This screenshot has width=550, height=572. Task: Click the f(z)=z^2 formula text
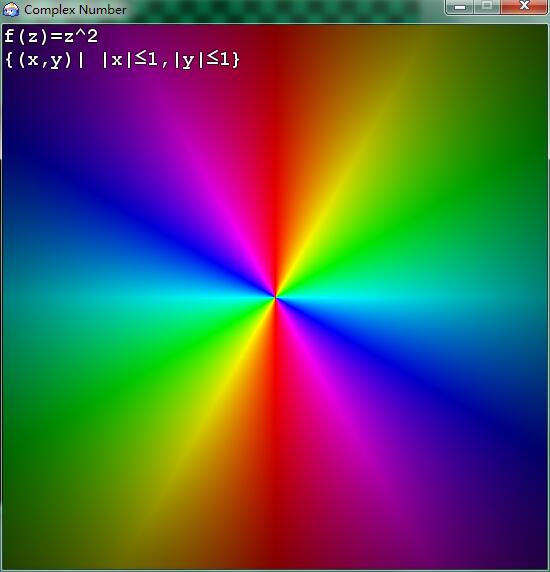(x=51, y=37)
